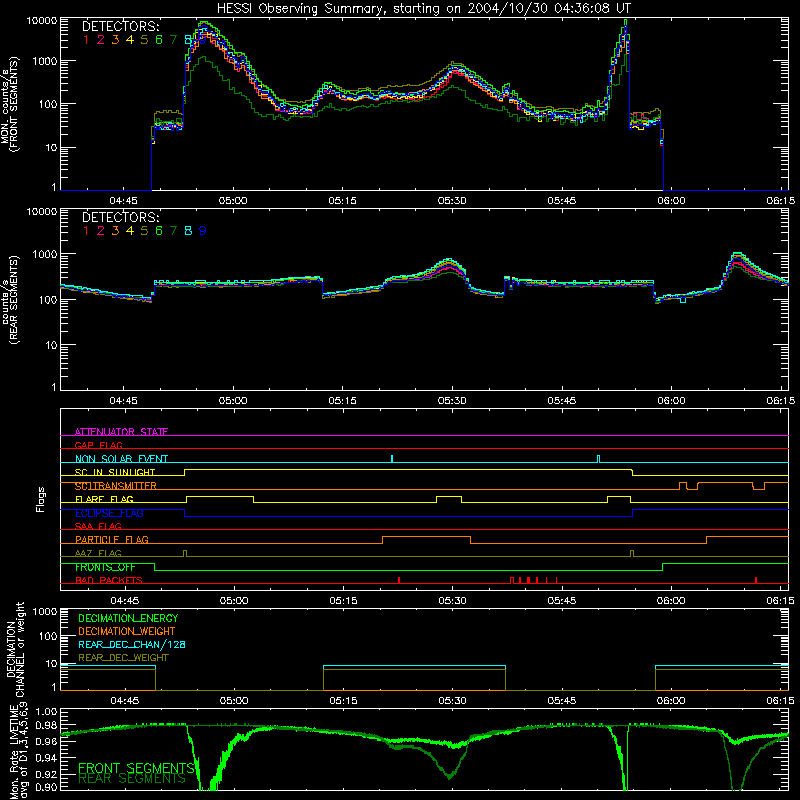Screen dimensions: 800x800
Task: Select detector 8 label in rear segments legend
Action: 188,231
